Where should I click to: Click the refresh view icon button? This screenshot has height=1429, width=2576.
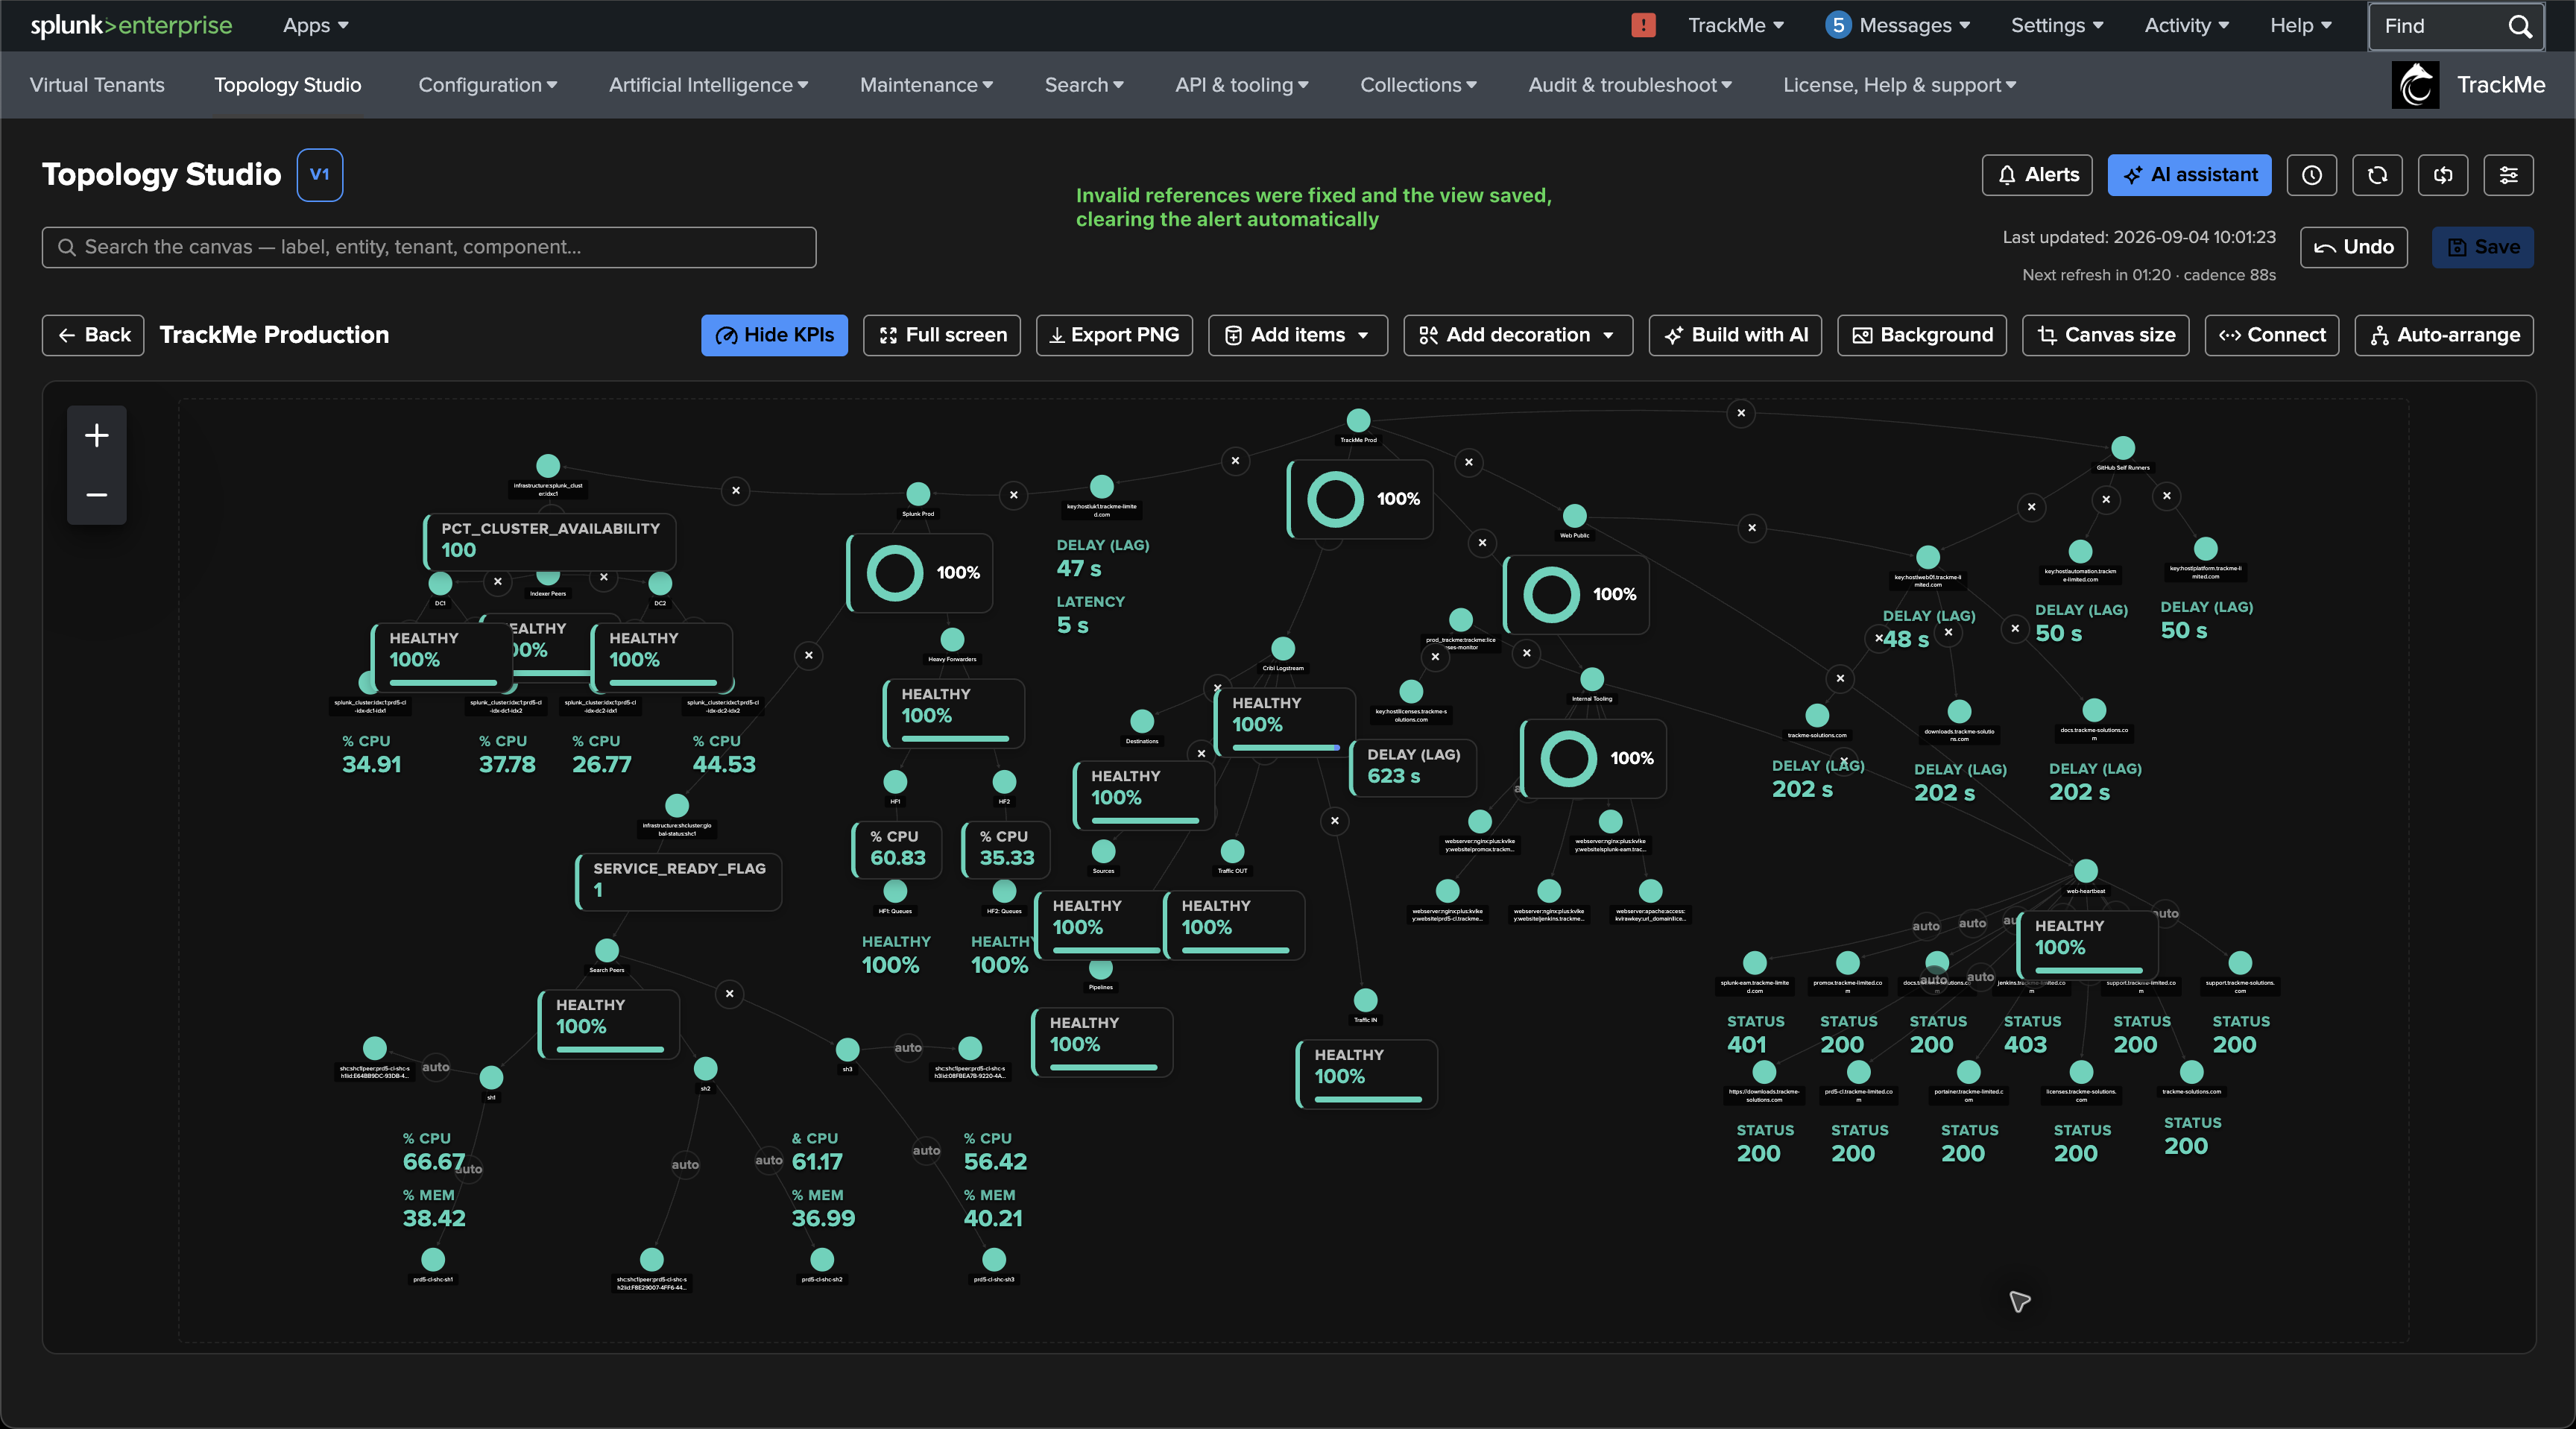(x=2377, y=175)
